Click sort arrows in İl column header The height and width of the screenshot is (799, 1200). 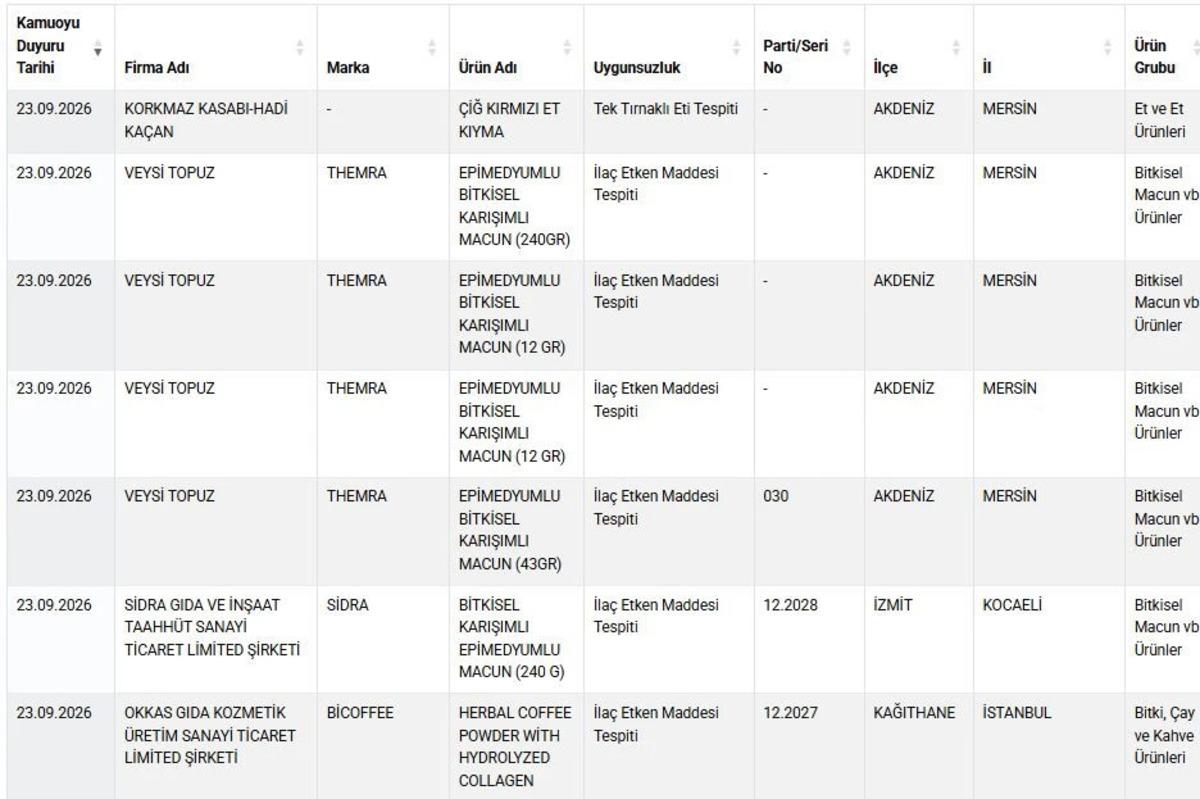click(x=1107, y=46)
